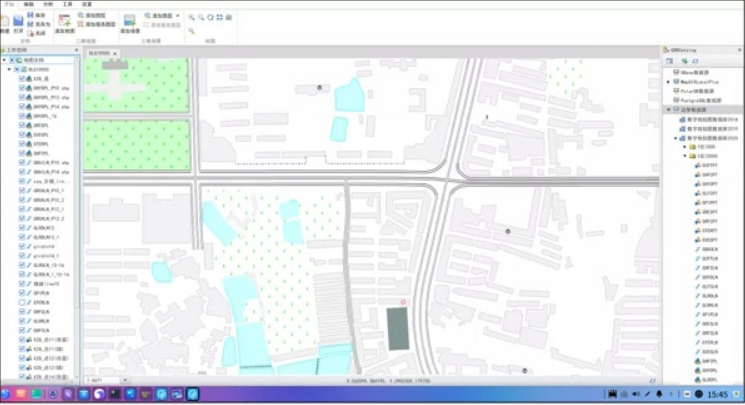The width and height of the screenshot is (745, 405).
Task: Toggle the GVEGPL layer visibility checkbox
Action: [22, 135]
